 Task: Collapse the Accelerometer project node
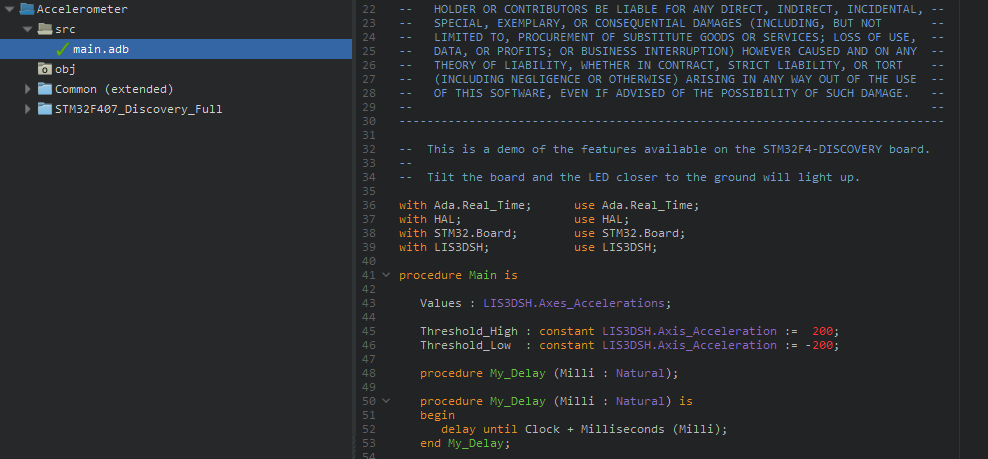pos(9,9)
